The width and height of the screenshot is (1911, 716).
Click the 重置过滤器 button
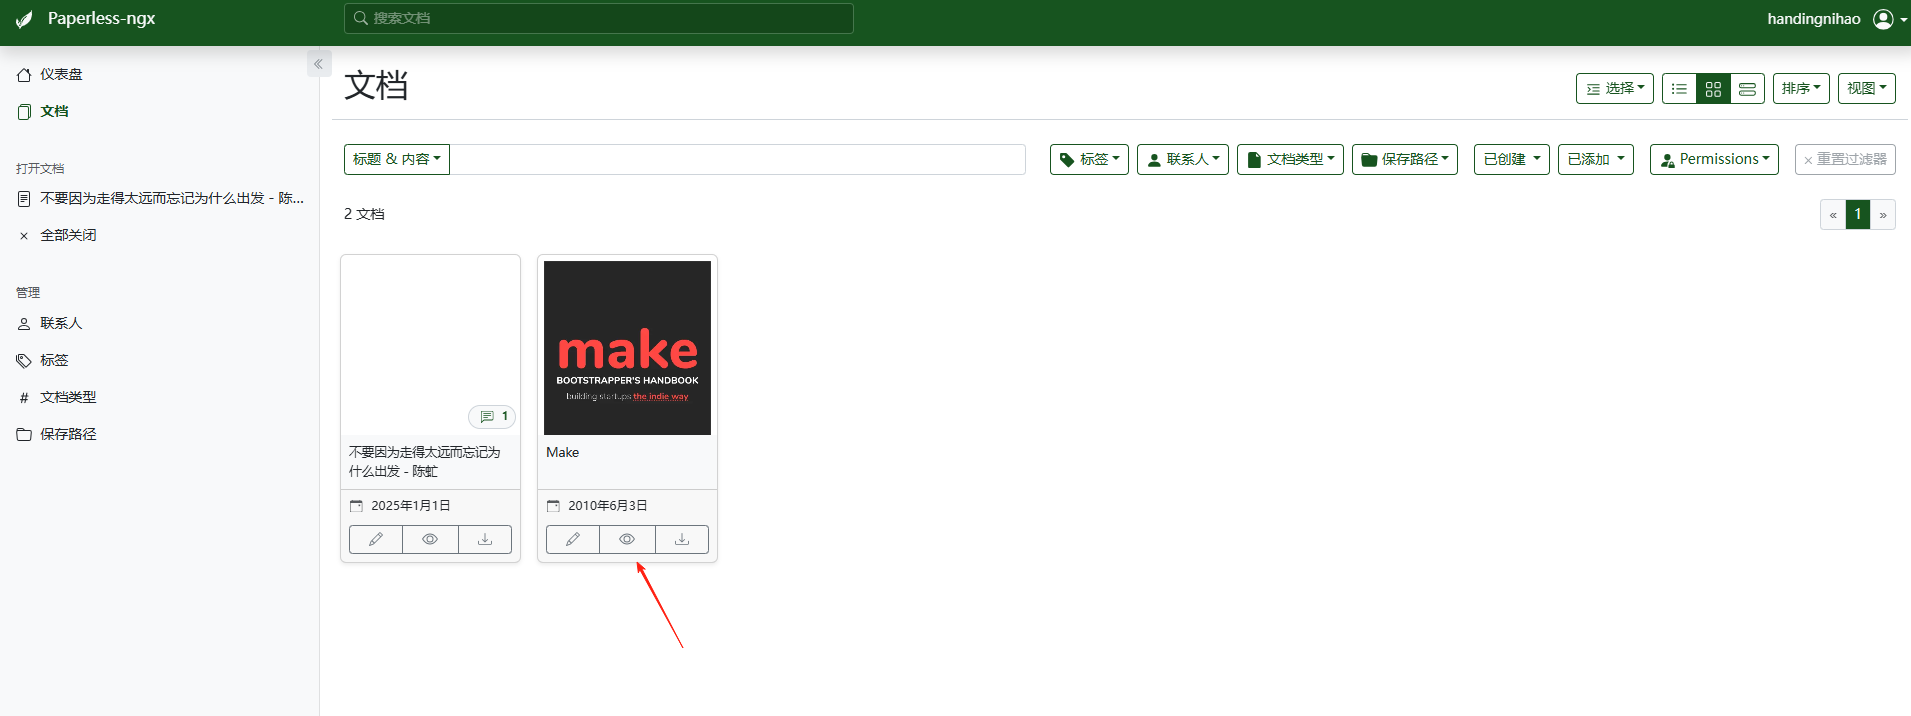1845,159
